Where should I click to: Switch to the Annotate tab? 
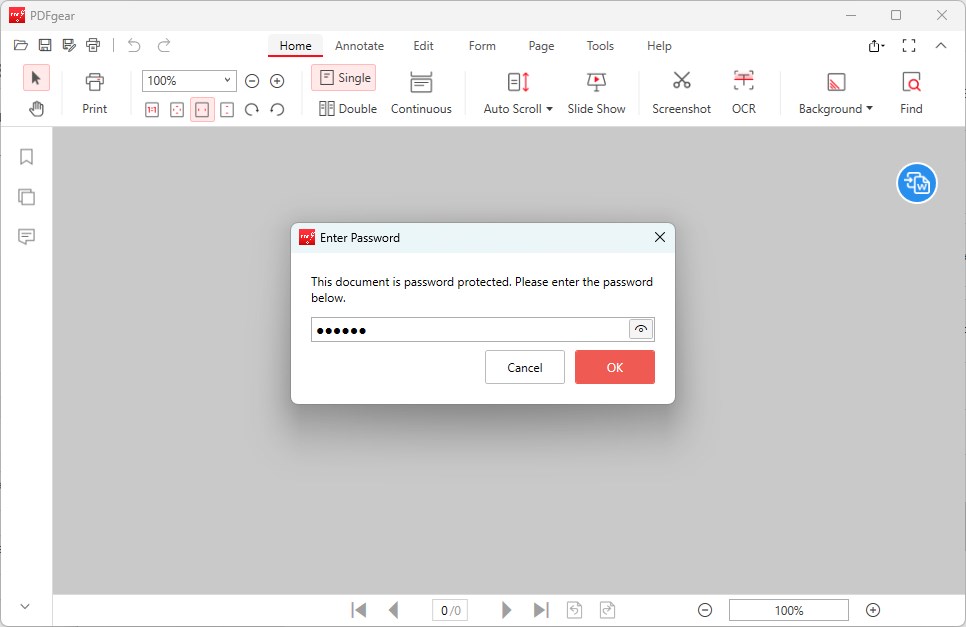359,46
